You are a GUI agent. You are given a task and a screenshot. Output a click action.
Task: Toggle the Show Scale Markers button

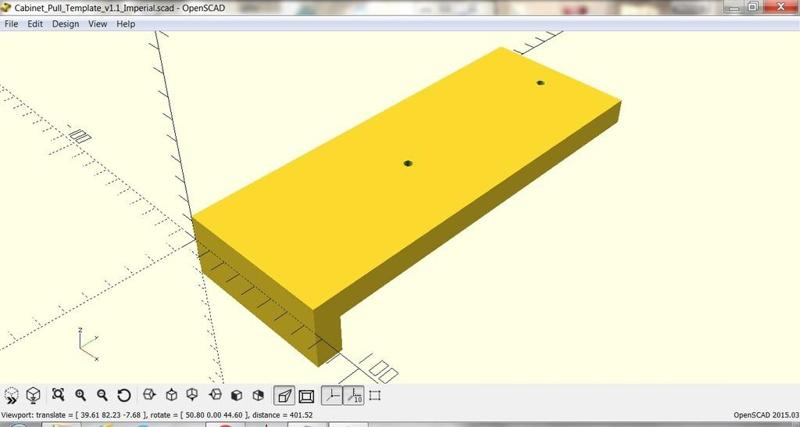354,395
